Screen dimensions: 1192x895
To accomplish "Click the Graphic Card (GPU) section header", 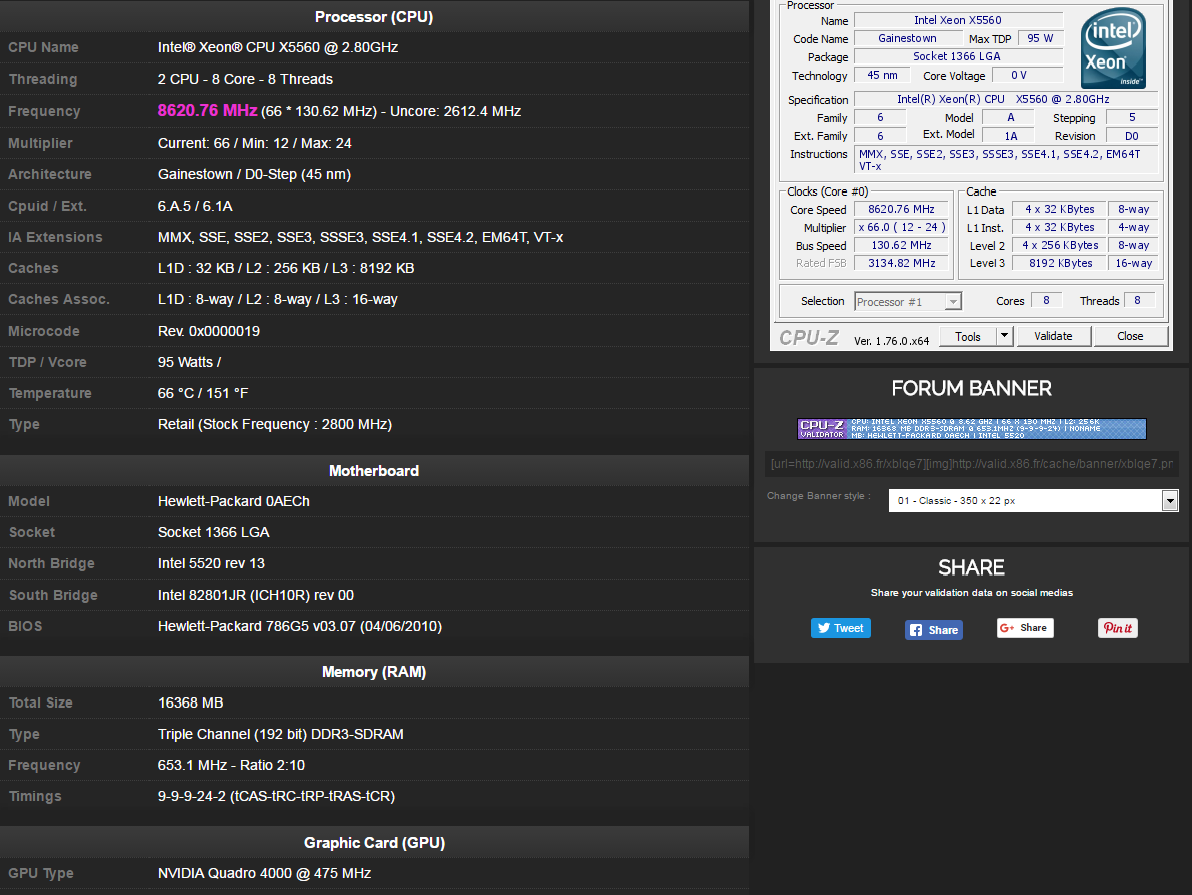I will 374,843.
